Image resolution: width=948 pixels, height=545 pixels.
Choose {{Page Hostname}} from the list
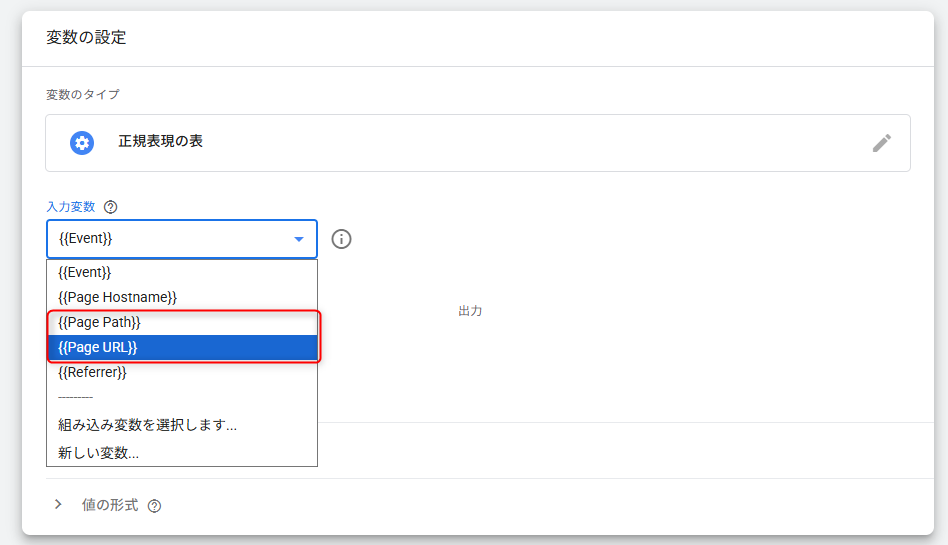pyautogui.click(x=117, y=297)
